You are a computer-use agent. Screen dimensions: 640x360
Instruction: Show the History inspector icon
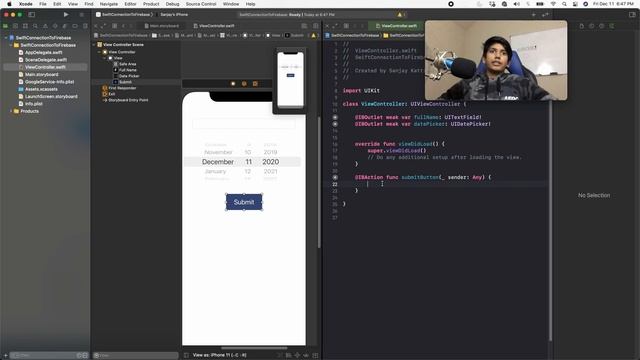coord(591,26)
